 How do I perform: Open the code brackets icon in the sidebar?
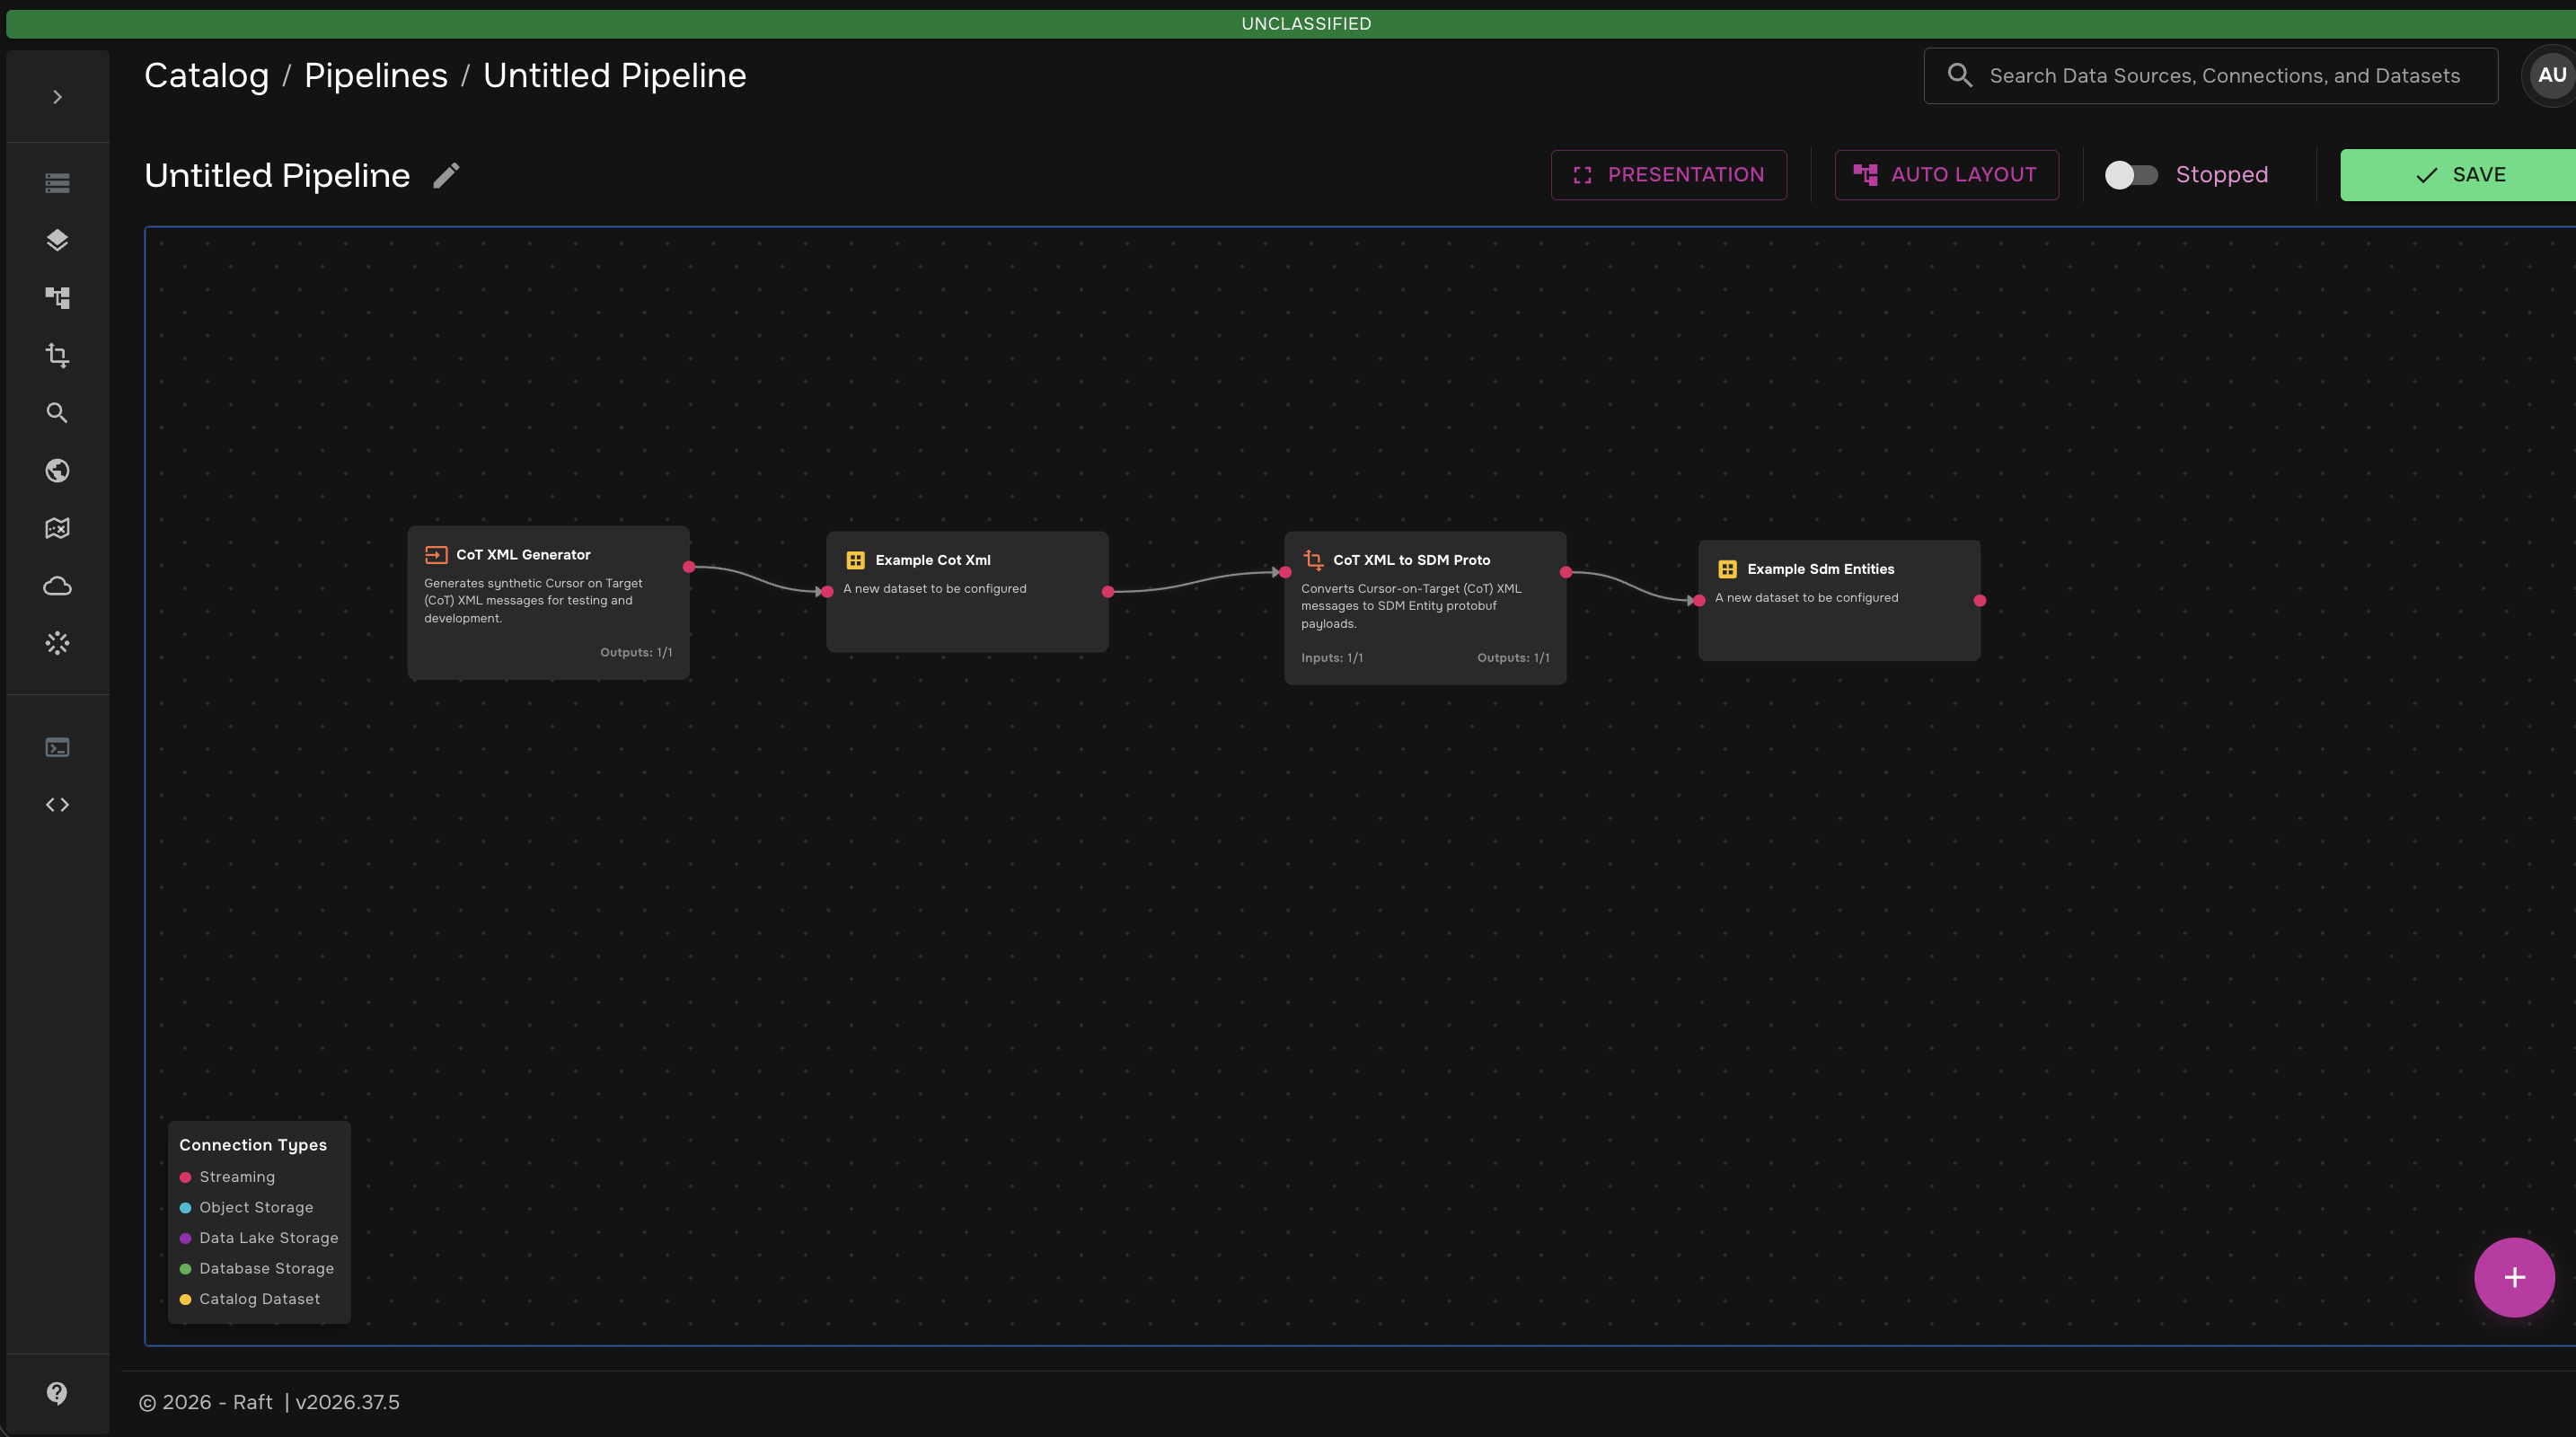57,805
